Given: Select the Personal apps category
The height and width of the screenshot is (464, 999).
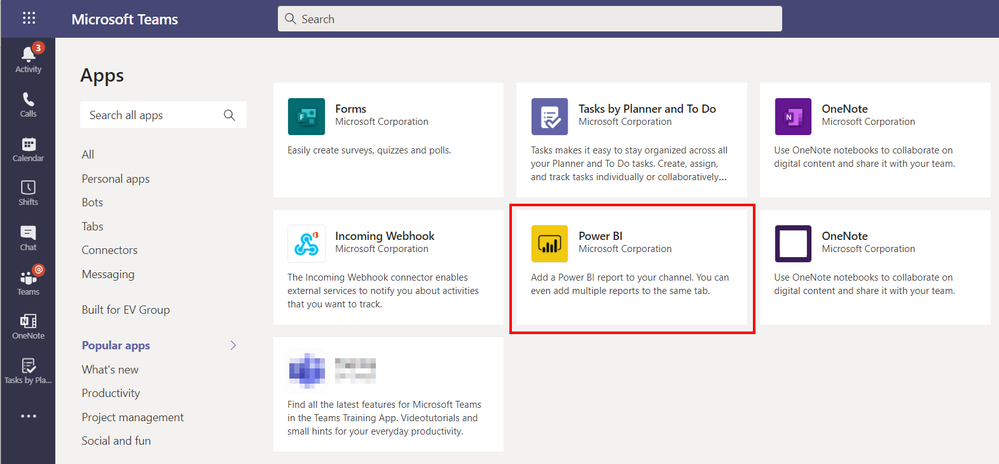Looking at the screenshot, I should [115, 179].
